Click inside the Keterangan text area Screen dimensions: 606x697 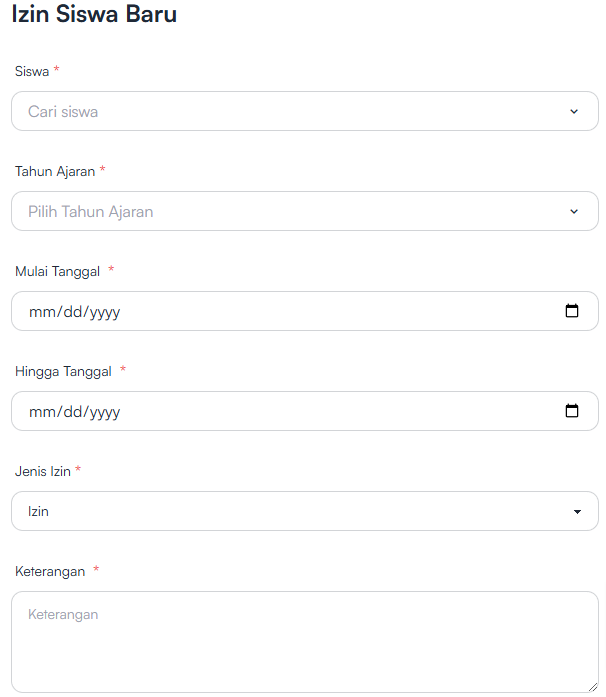305,641
